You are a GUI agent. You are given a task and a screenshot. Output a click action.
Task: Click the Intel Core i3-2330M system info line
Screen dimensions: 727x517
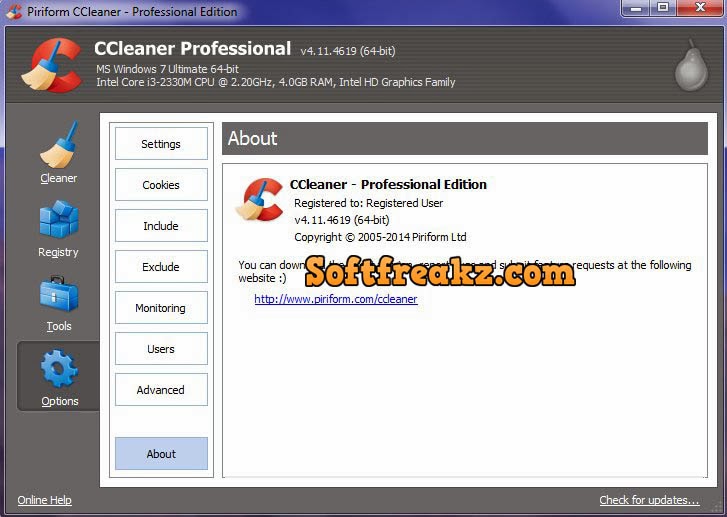276,82
